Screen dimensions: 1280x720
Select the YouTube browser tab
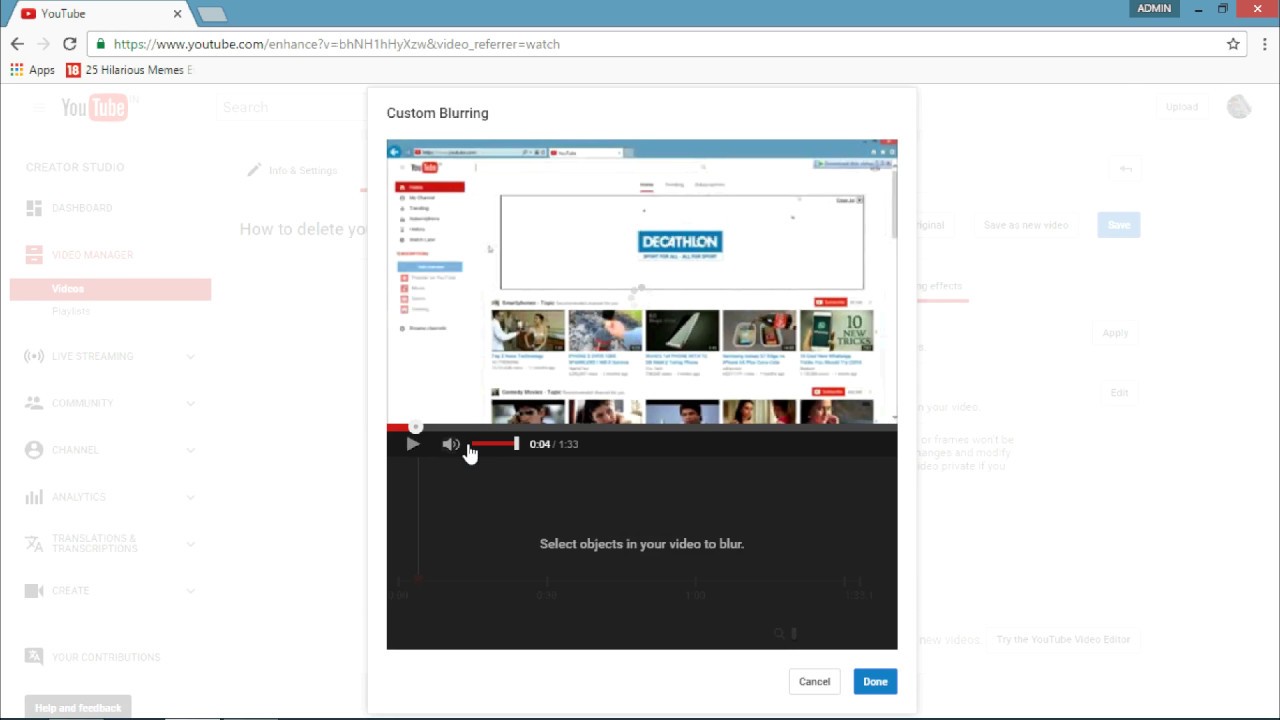(100, 13)
